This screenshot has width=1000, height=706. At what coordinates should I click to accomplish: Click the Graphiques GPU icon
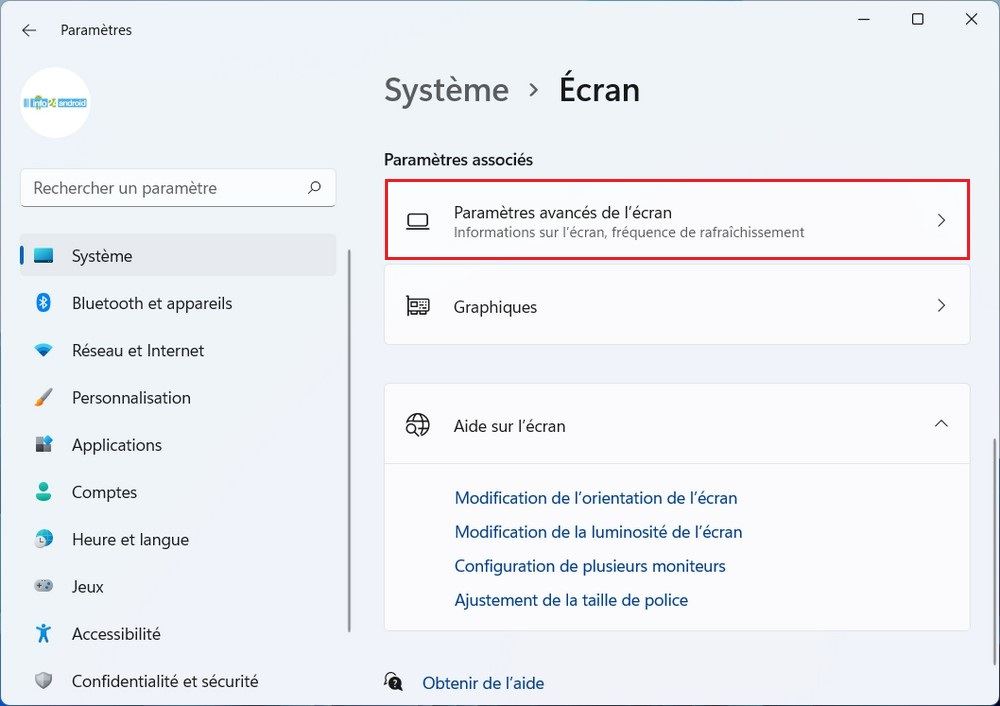coord(417,305)
